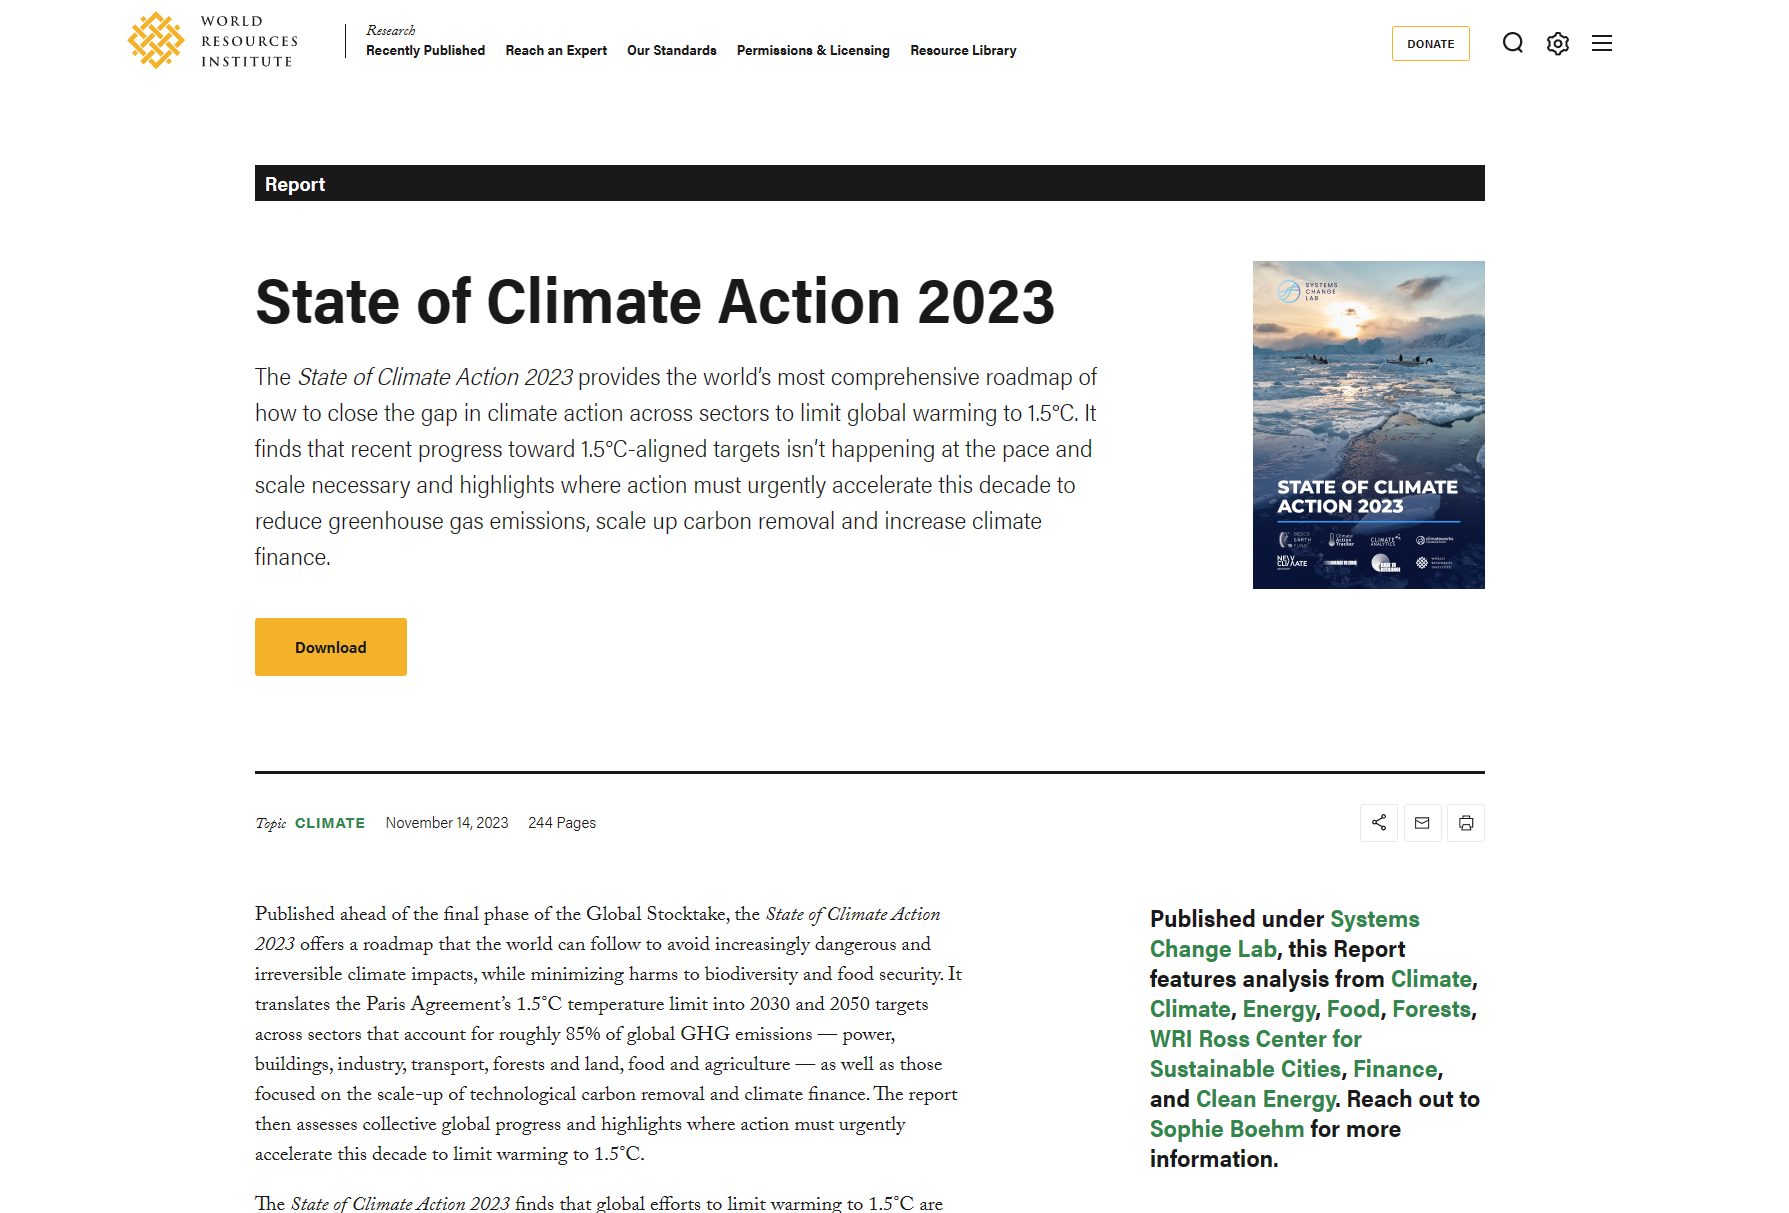
Task: Follow the Forests link in sidebar
Action: pyautogui.click(x=1431, y=1009)
